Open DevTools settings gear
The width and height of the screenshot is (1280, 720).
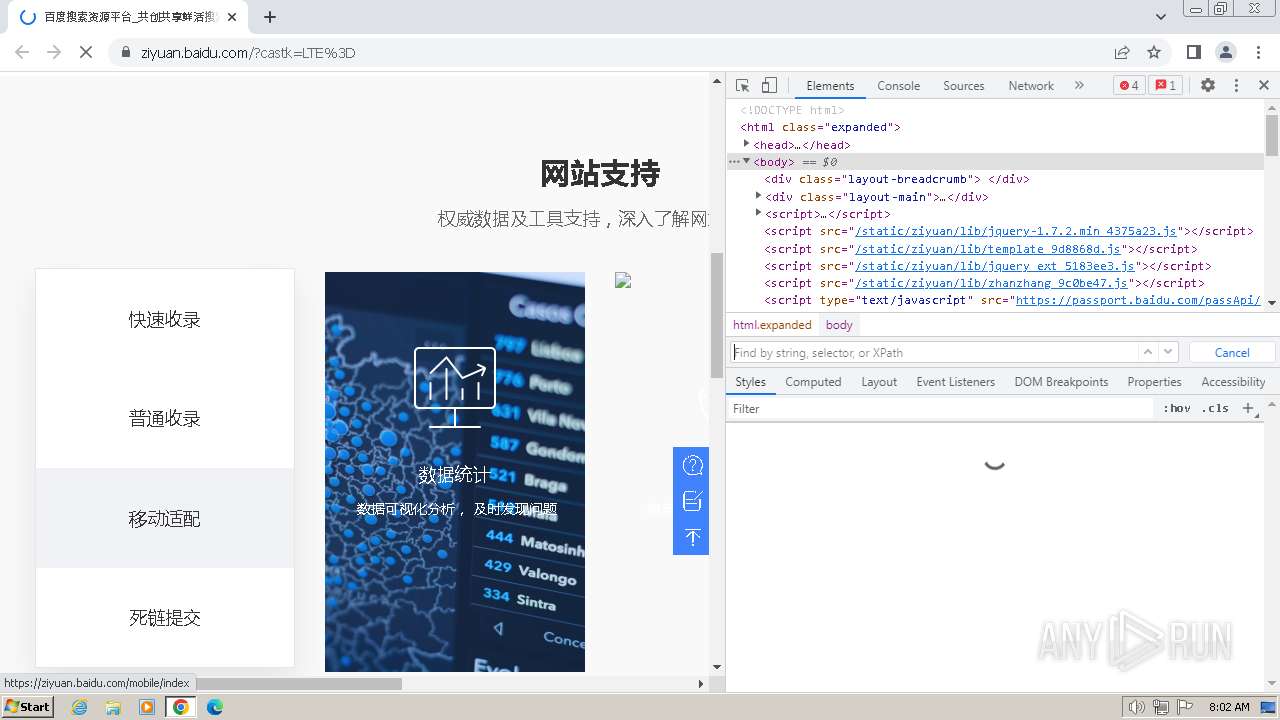tap(1208, 86)
